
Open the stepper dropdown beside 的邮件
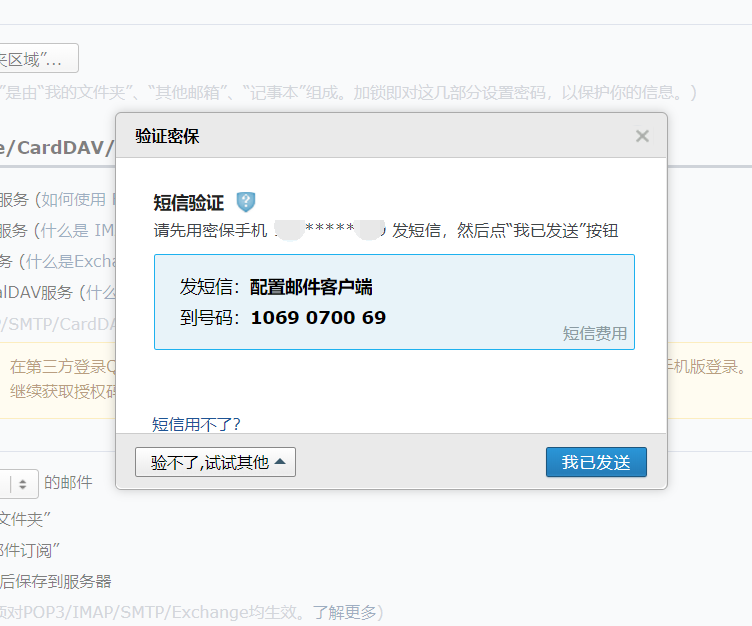click(19, 484)
